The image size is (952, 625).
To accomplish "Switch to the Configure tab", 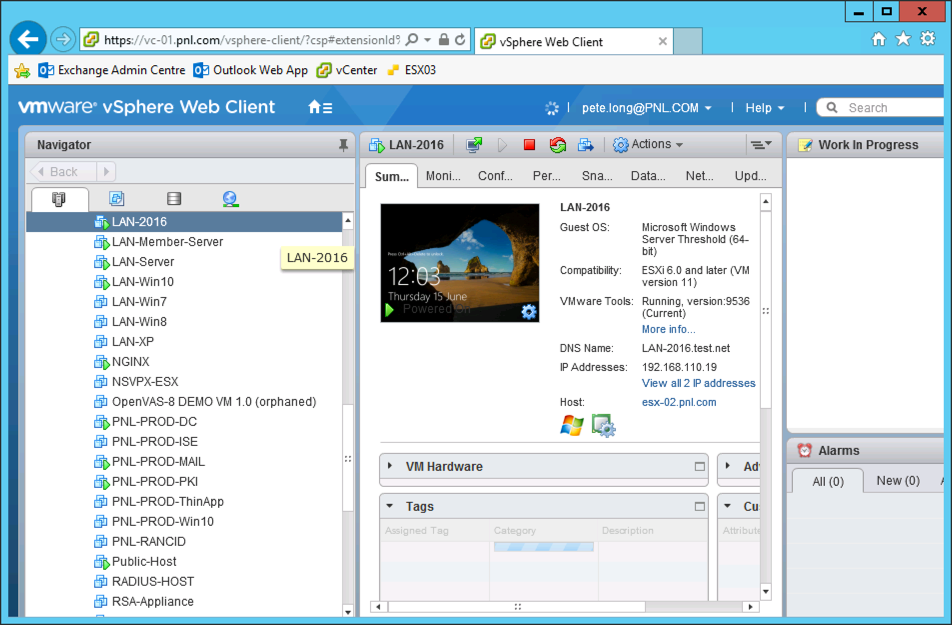I will (x=495, y=176).
